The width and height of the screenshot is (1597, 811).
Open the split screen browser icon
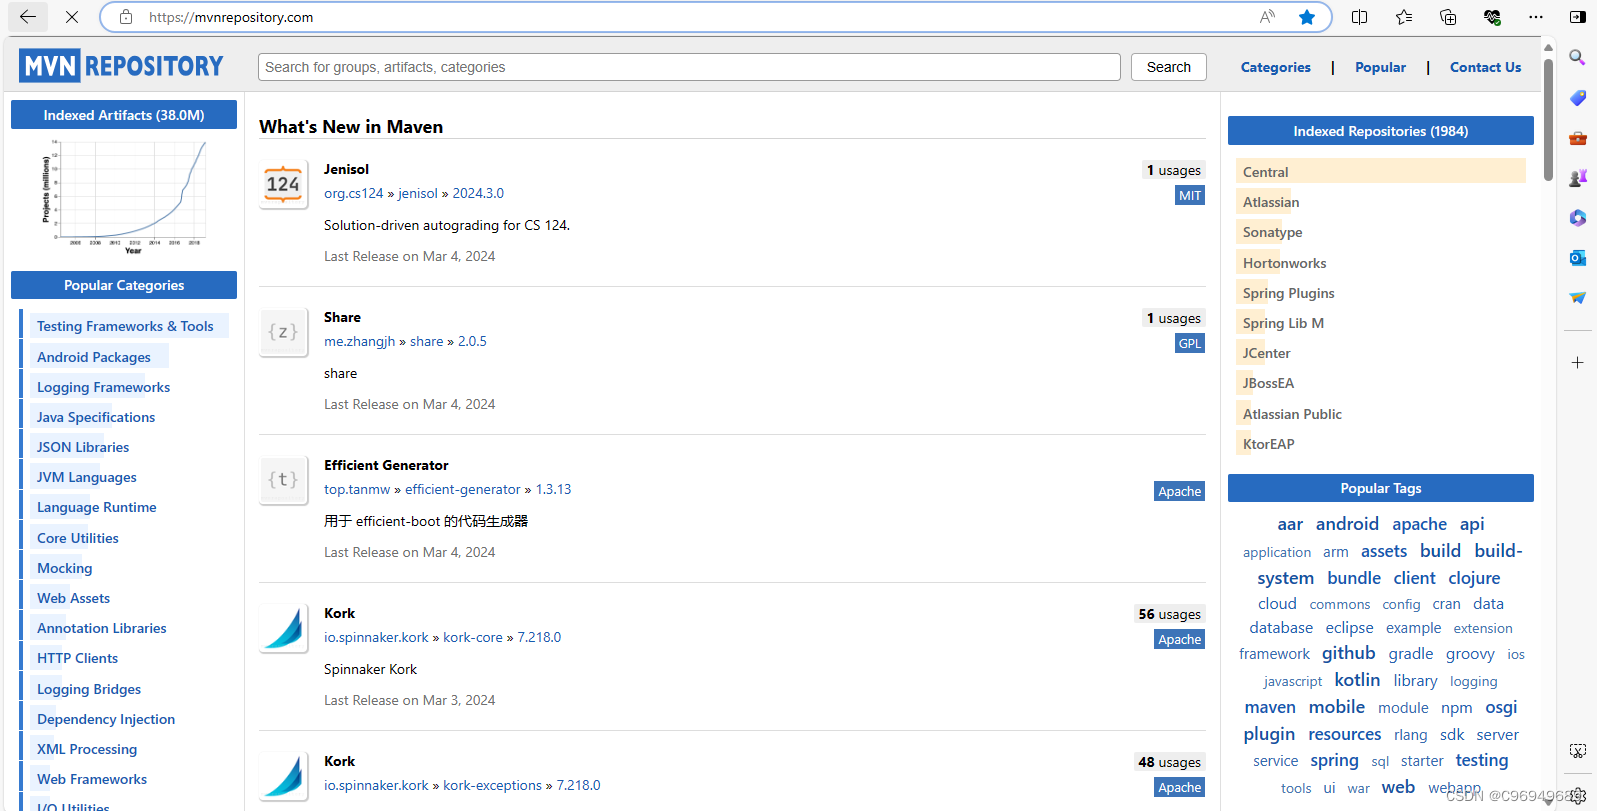pos(1360,17)
